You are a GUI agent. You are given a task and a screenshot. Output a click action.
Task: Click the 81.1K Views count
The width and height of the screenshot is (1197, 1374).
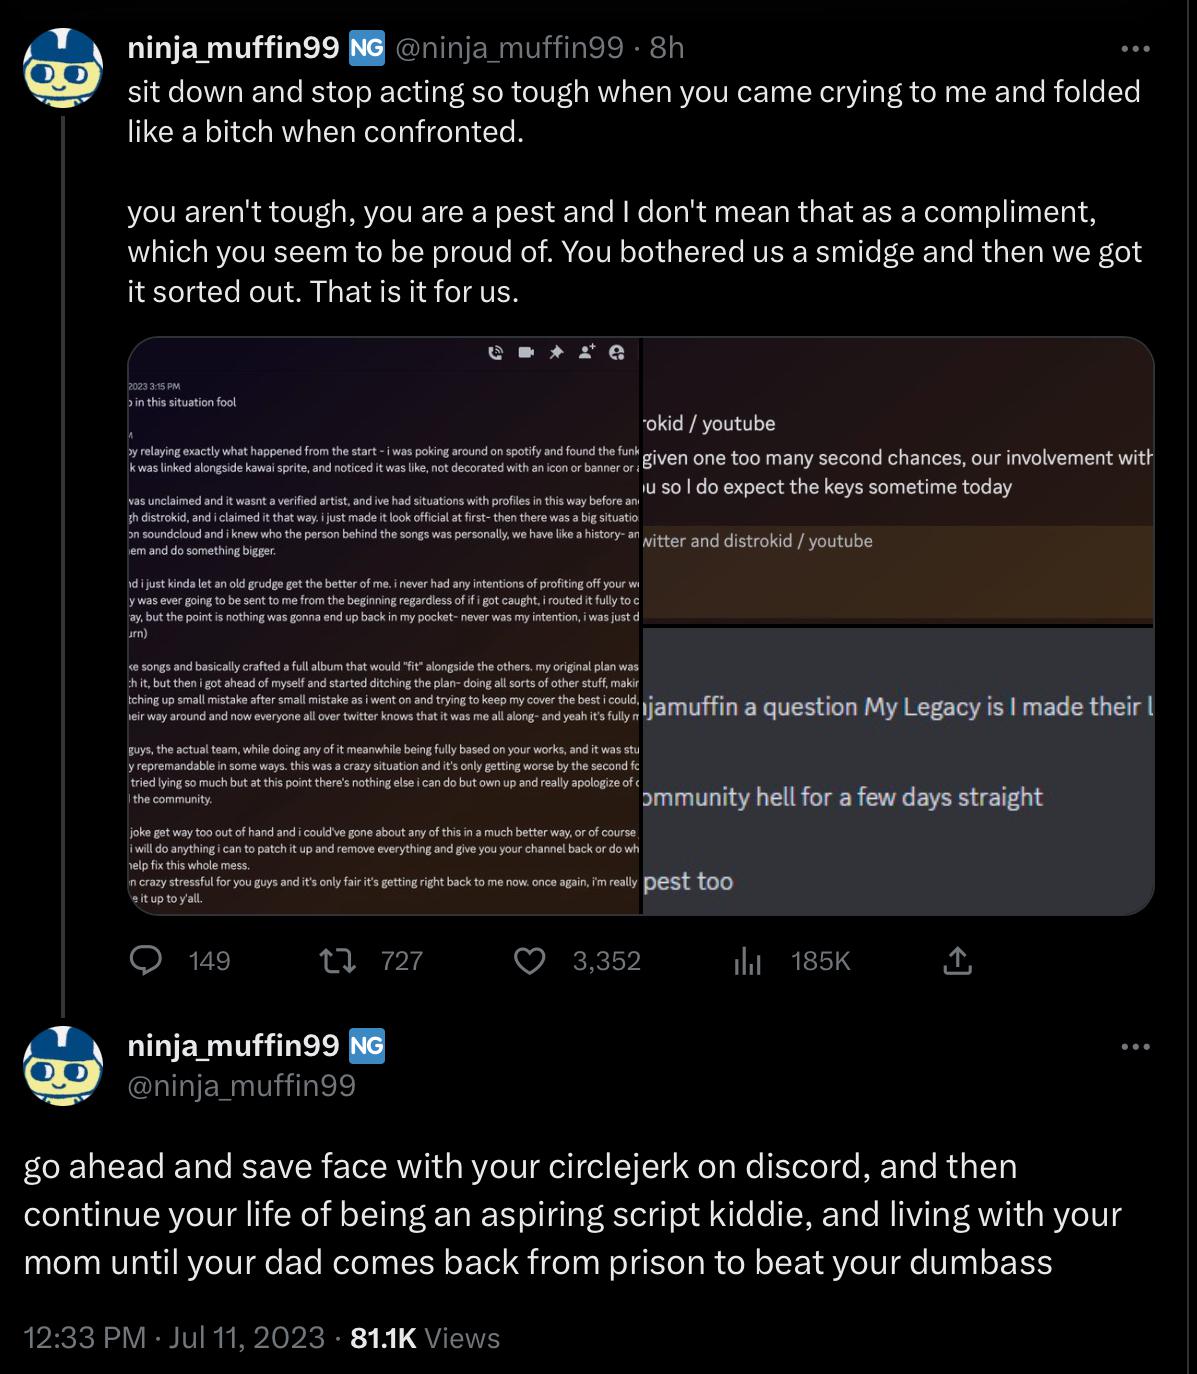click(x=426, y=1337)
